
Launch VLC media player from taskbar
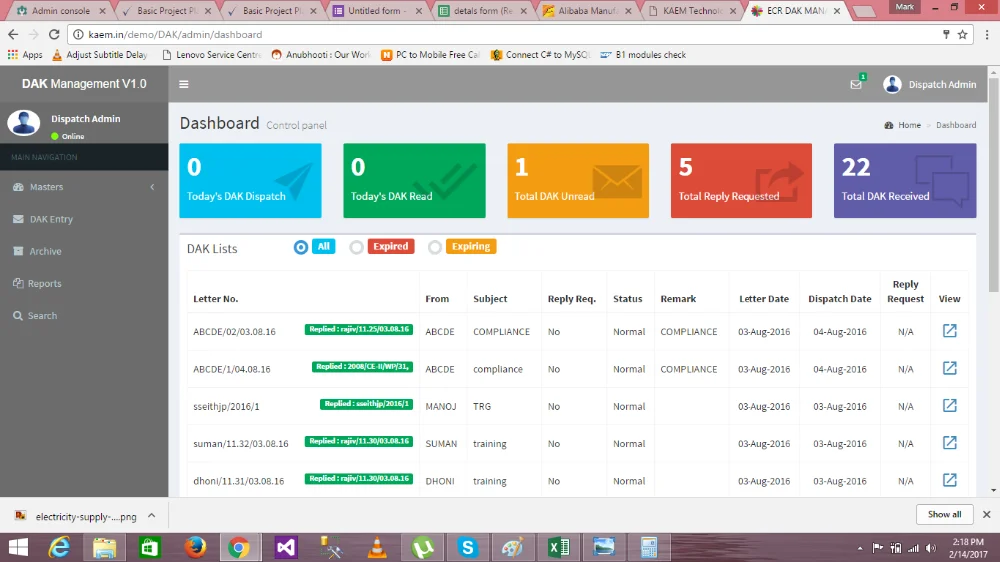coord(377,547)
